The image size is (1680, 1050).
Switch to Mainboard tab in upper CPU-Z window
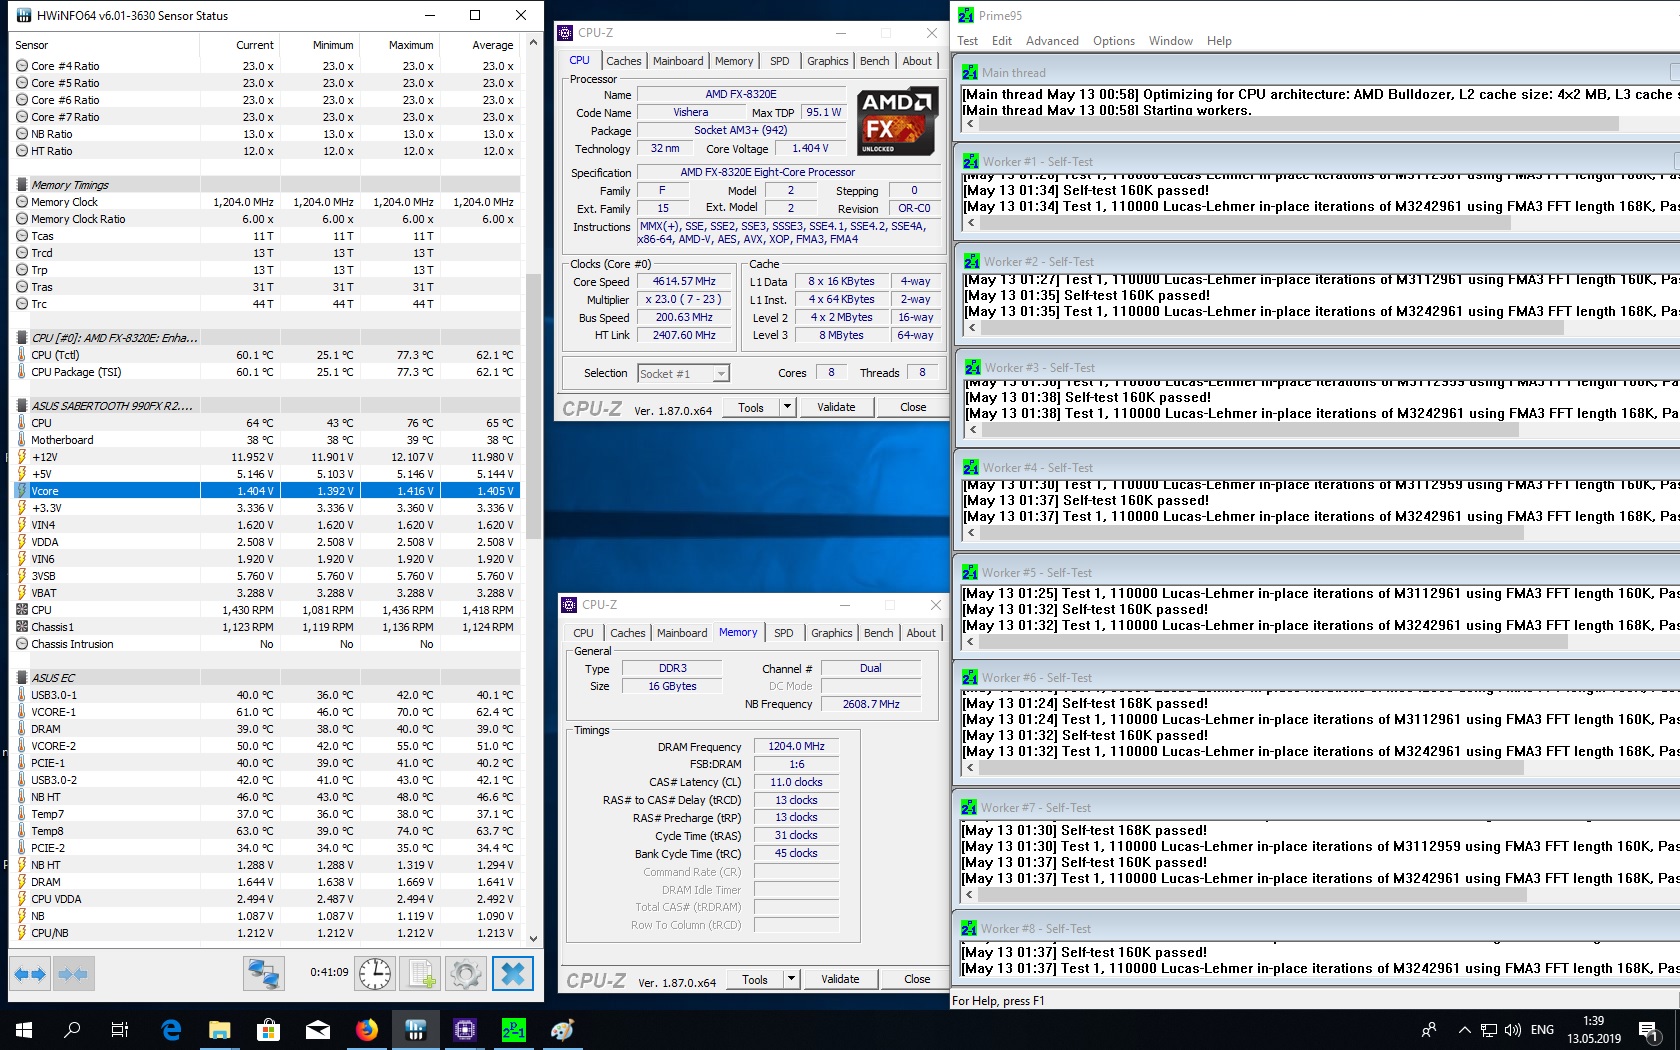(678, 61)
